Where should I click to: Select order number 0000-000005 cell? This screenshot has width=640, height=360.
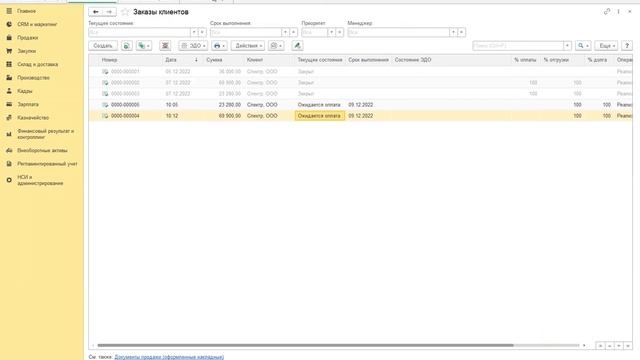click(x=125, y=105)
